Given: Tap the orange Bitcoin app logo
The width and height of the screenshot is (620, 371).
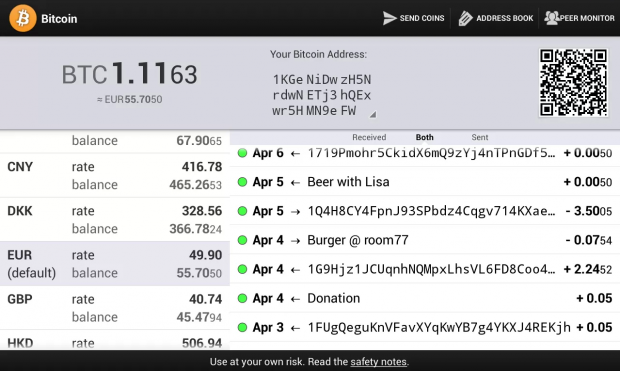Looking at the screenshot, I should click(x=23, y=18).
